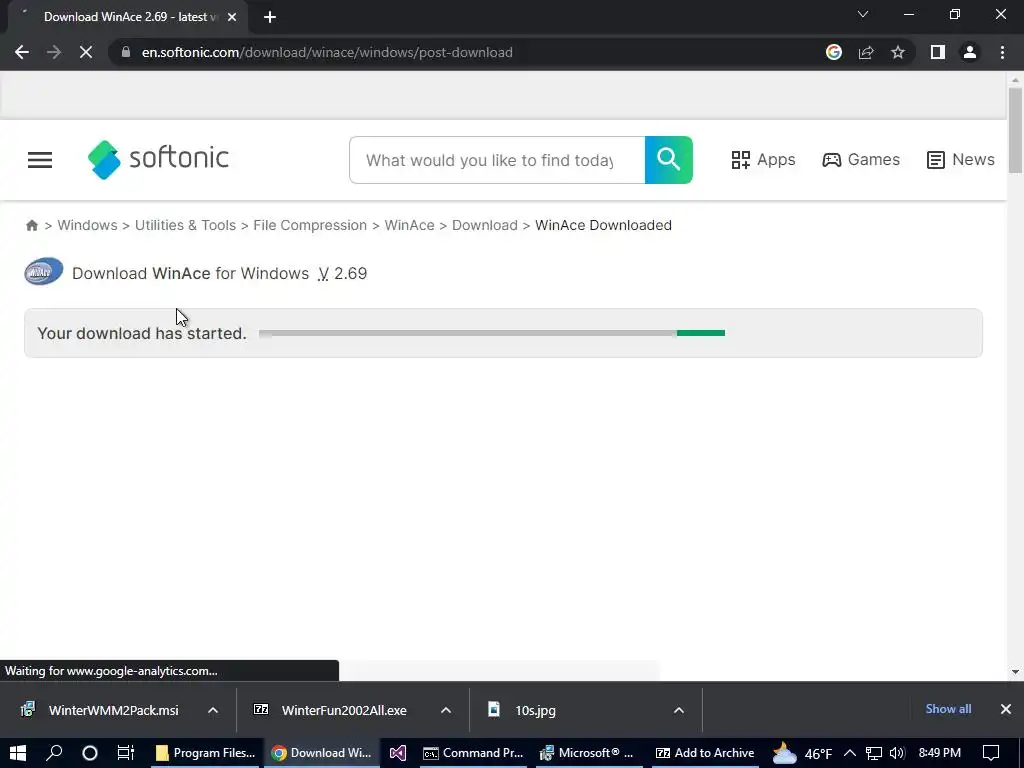Share this page via share icon
The image size is (1024, 768).
866,52
